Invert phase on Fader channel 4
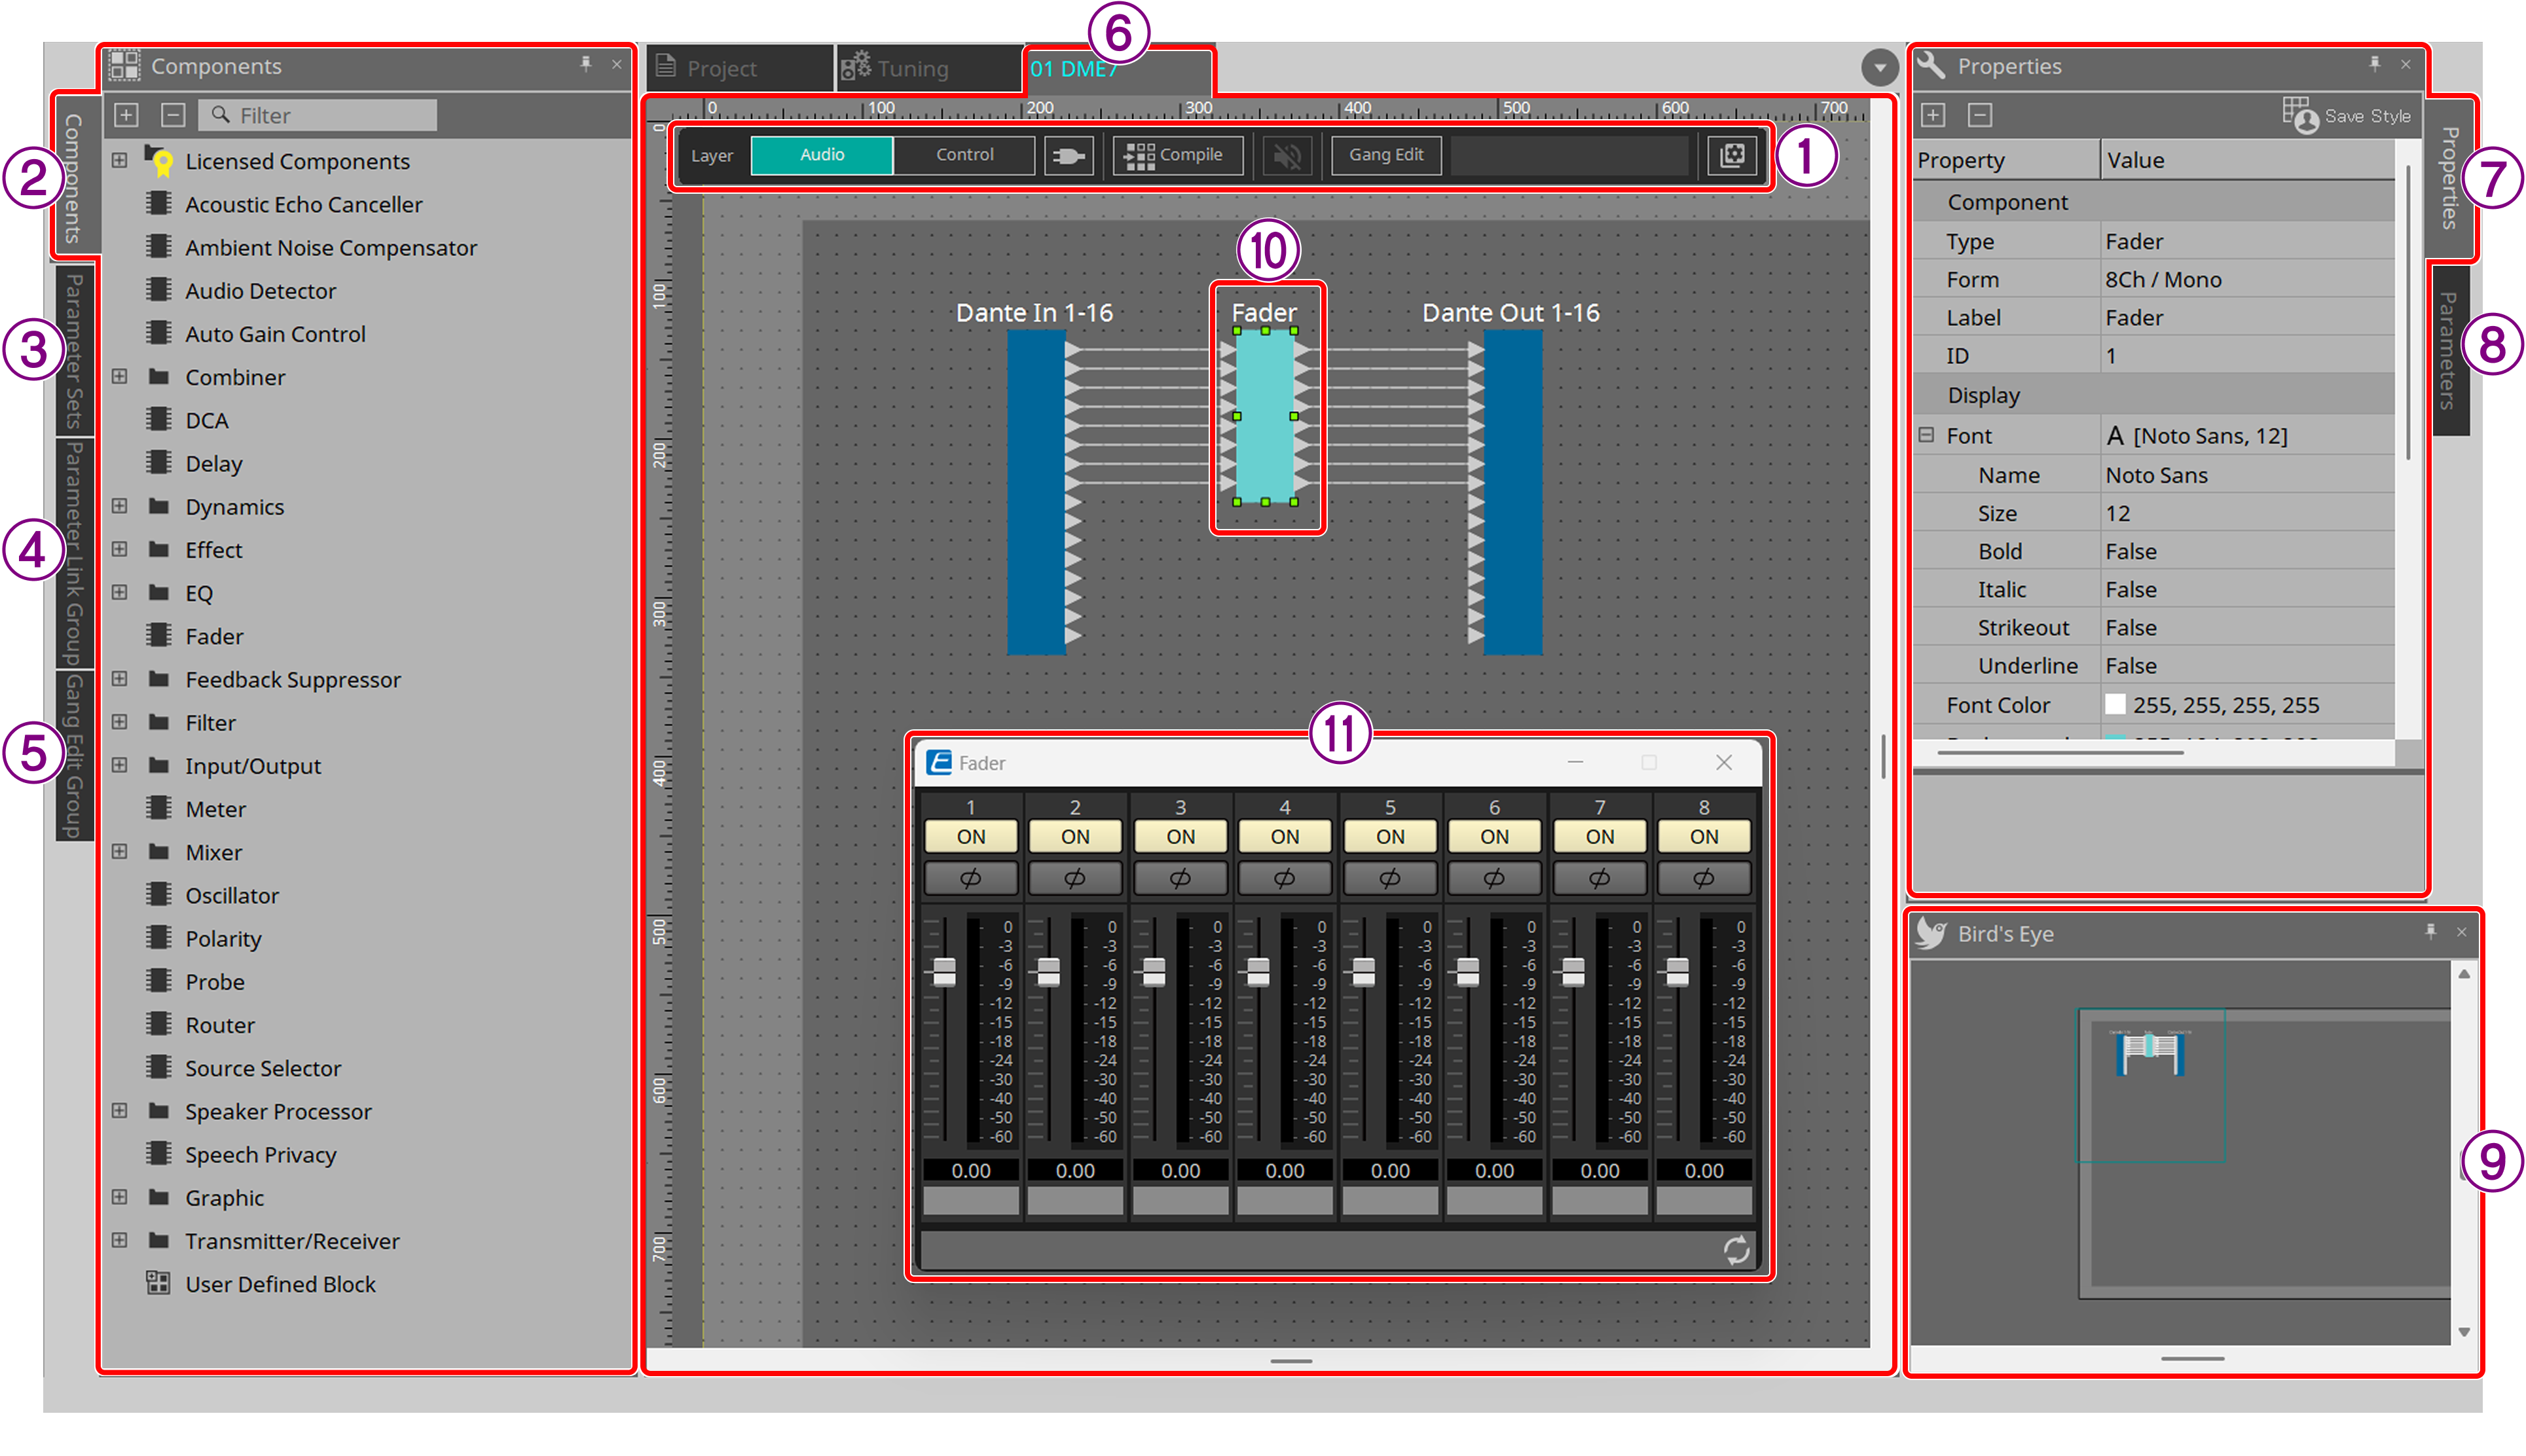This screenshot has width=2526, height=1456. (1285, 878)
